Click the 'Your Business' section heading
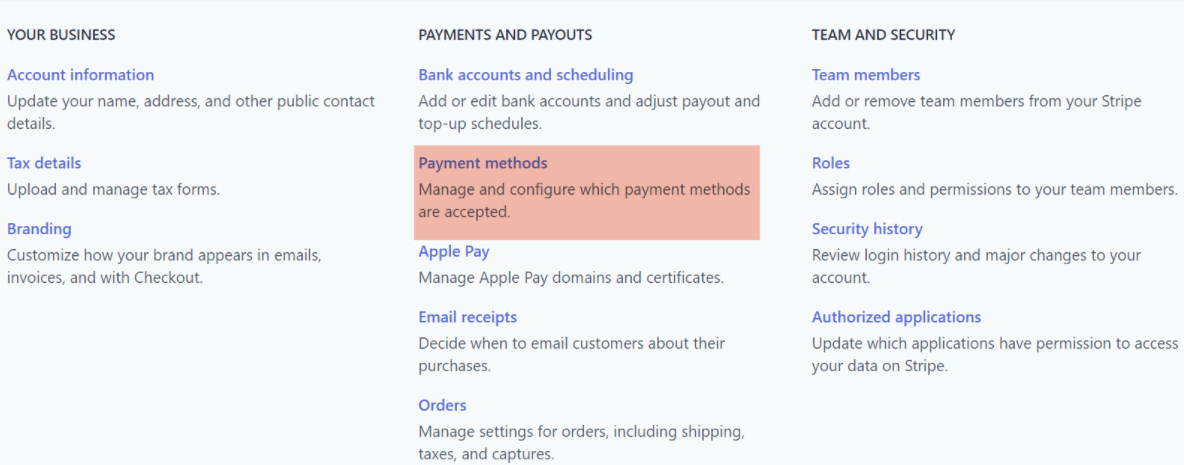This screenshot has height=465, width=1188. coord(61,35)
